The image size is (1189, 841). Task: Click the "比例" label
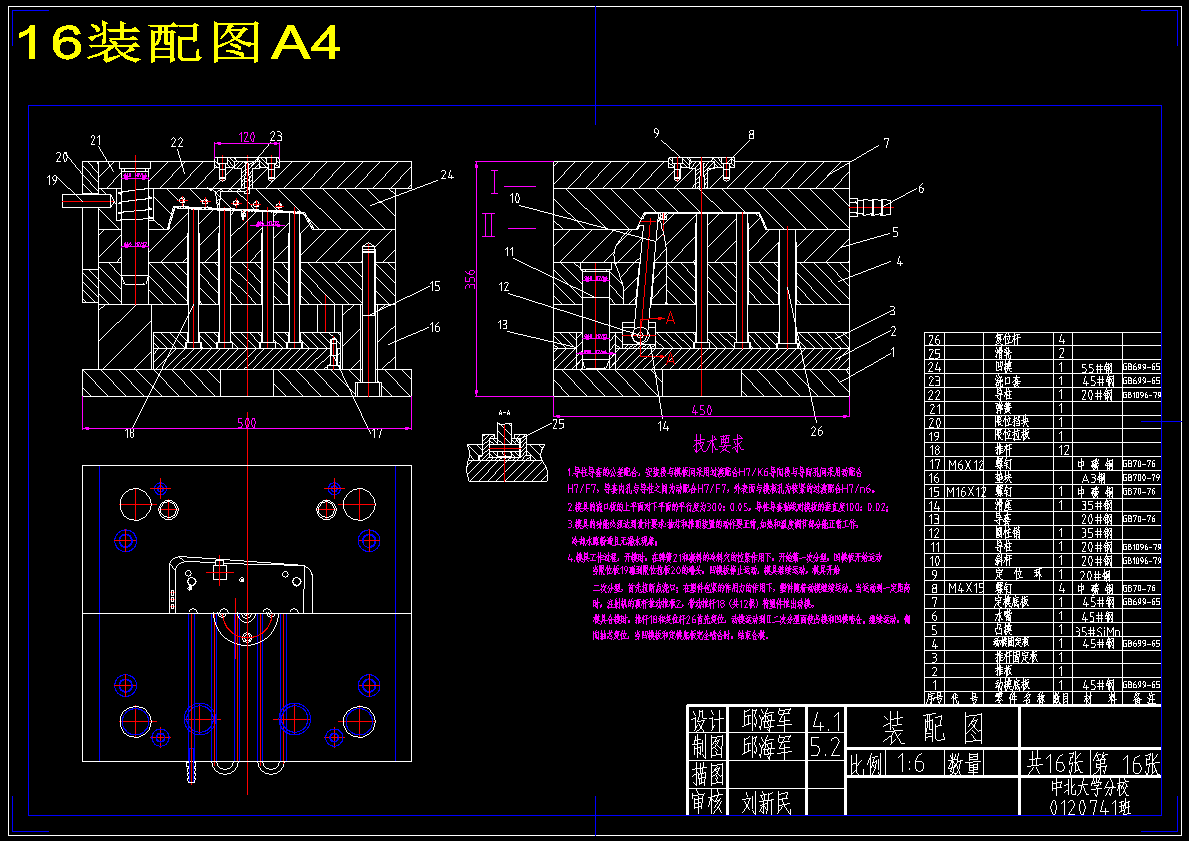[865, 763]
